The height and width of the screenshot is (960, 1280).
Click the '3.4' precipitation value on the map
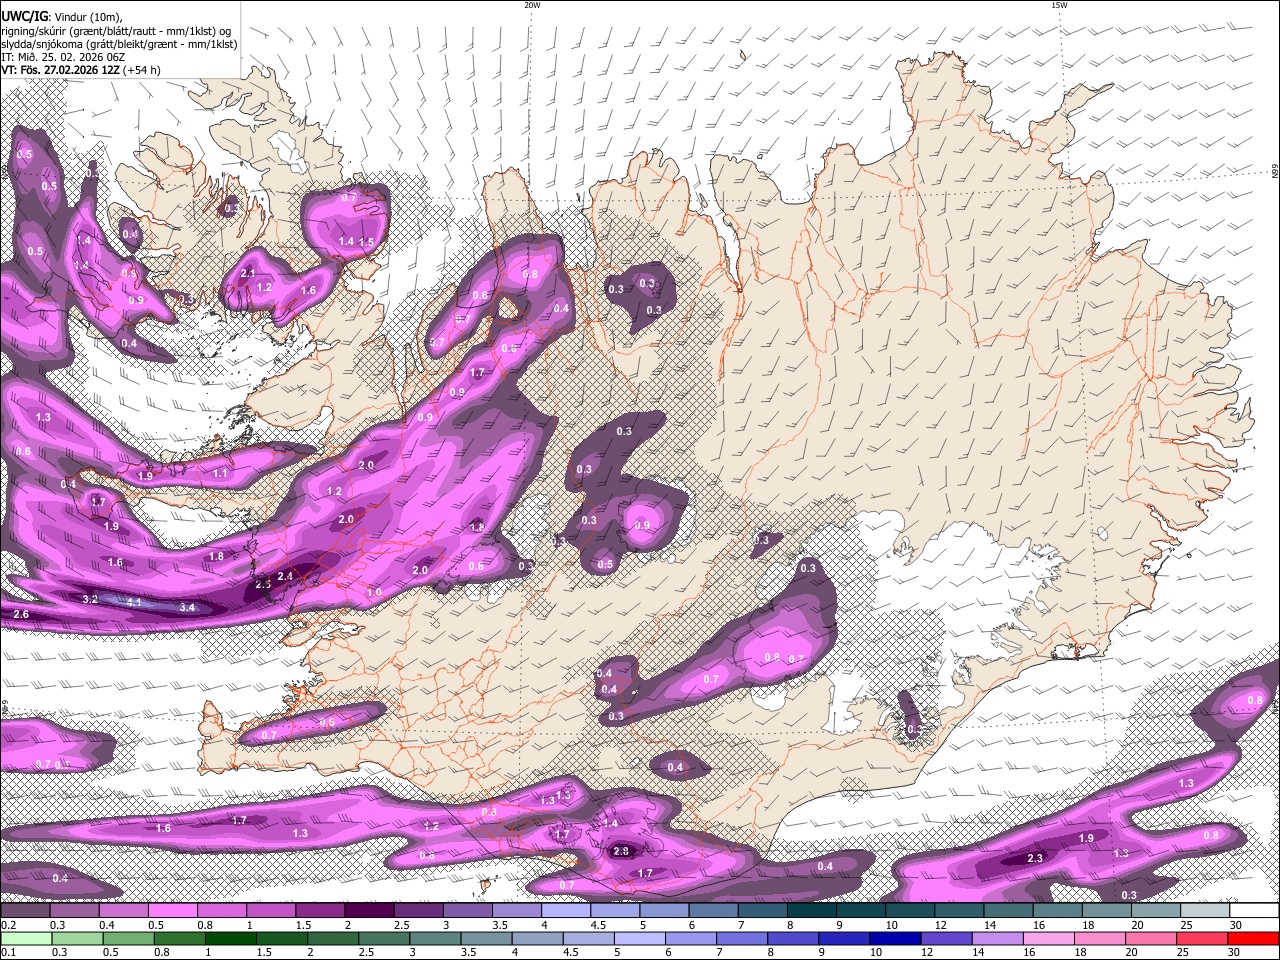(x=187, y=607)
